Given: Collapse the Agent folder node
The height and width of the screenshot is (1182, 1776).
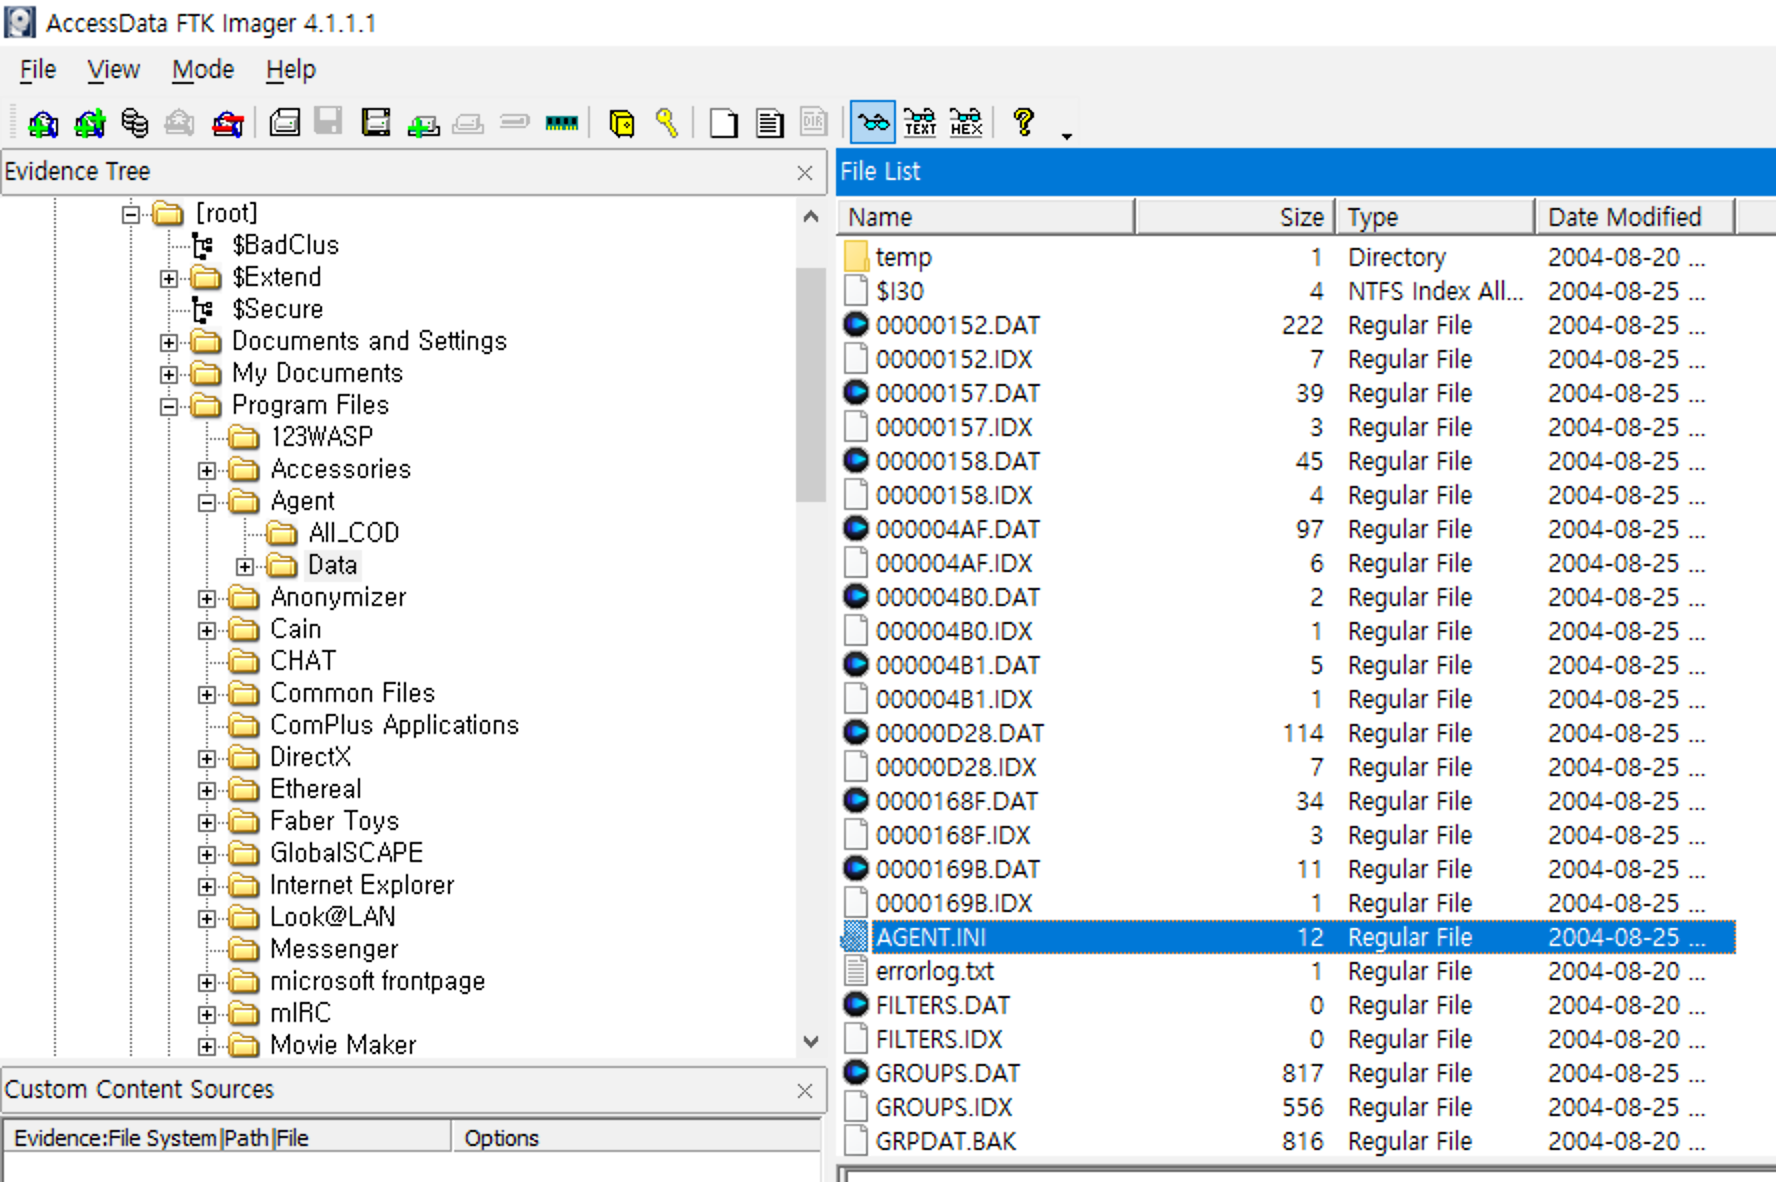Looking at the screenshot, I should [207, 502].
